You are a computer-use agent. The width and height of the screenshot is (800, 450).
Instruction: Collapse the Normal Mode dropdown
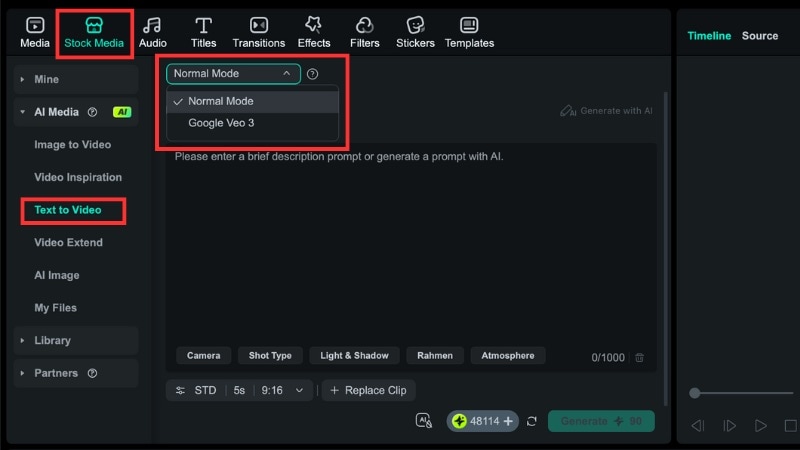[x=233, y=73]
